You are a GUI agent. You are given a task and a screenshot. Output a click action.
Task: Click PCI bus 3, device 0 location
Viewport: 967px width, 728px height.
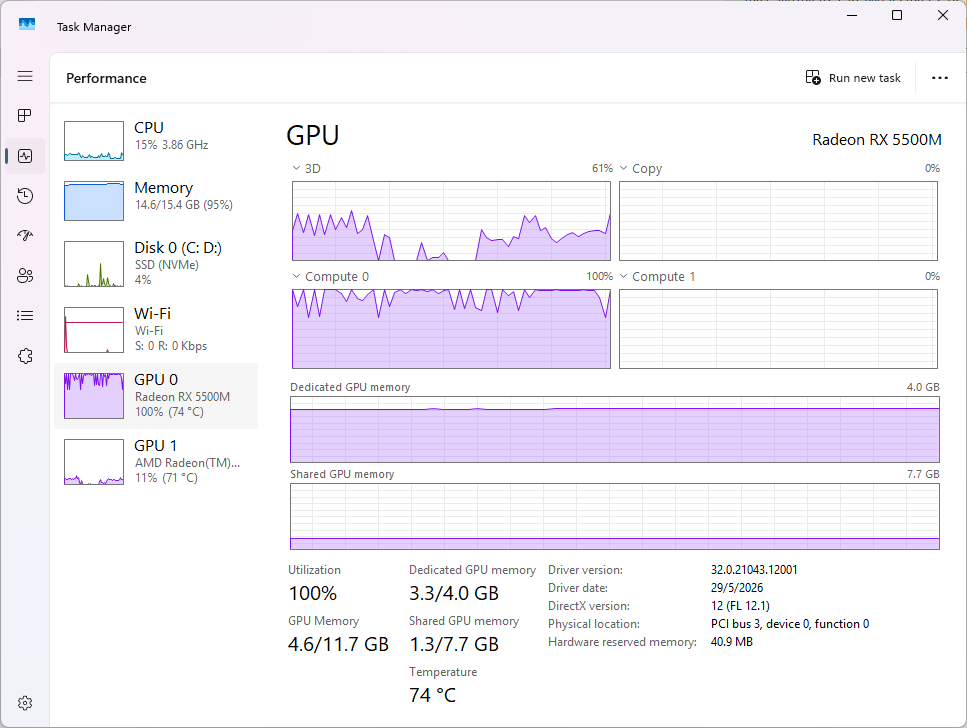coord(789,624)
